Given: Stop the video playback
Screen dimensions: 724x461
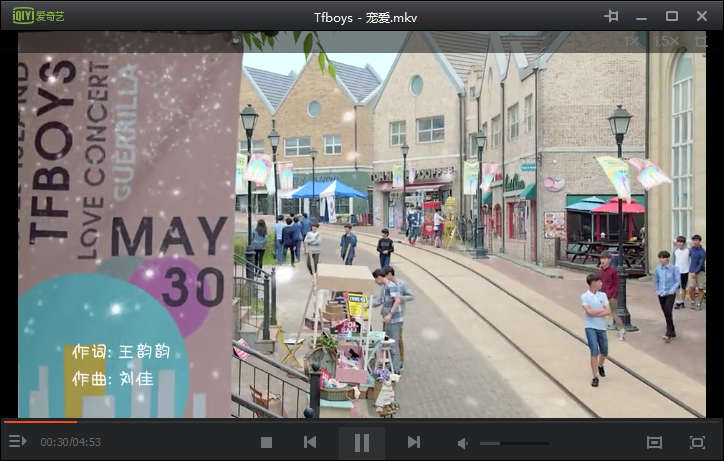Looking at the screenshot, I should pos(266,442).
